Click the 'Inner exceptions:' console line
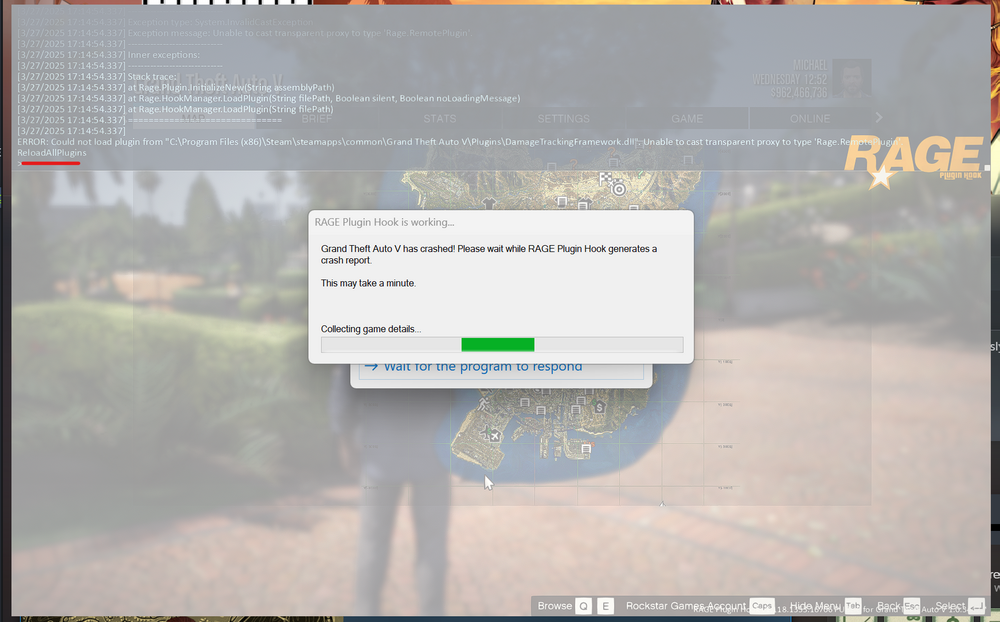 (108, 55)
